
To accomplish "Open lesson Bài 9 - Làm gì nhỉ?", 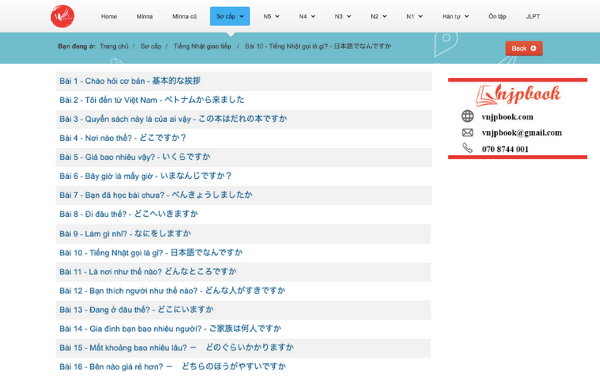I will click(x=125, y=234).
